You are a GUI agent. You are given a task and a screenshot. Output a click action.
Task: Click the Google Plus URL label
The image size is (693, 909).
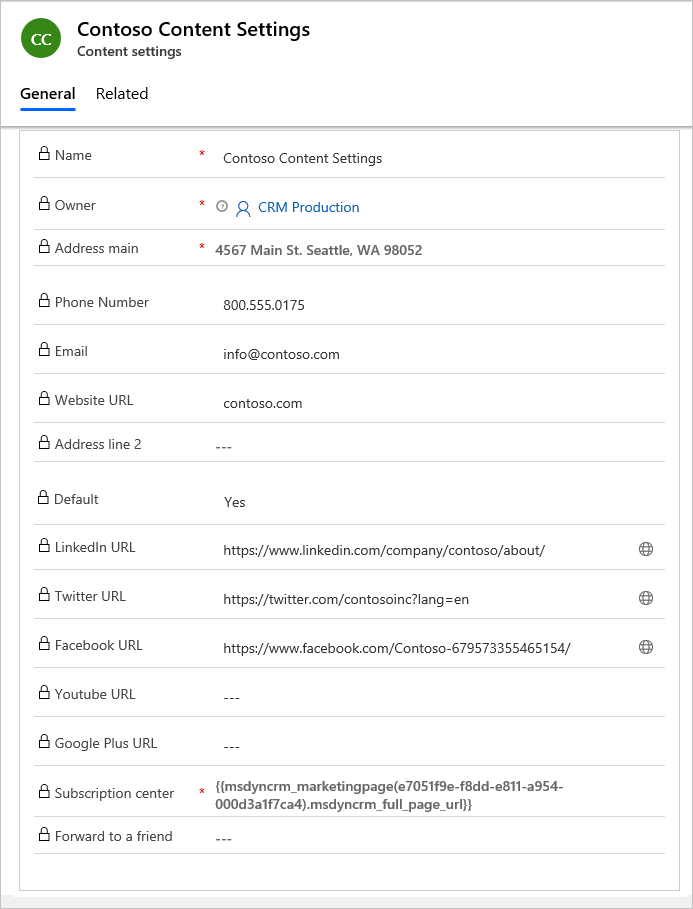point(106,743)
